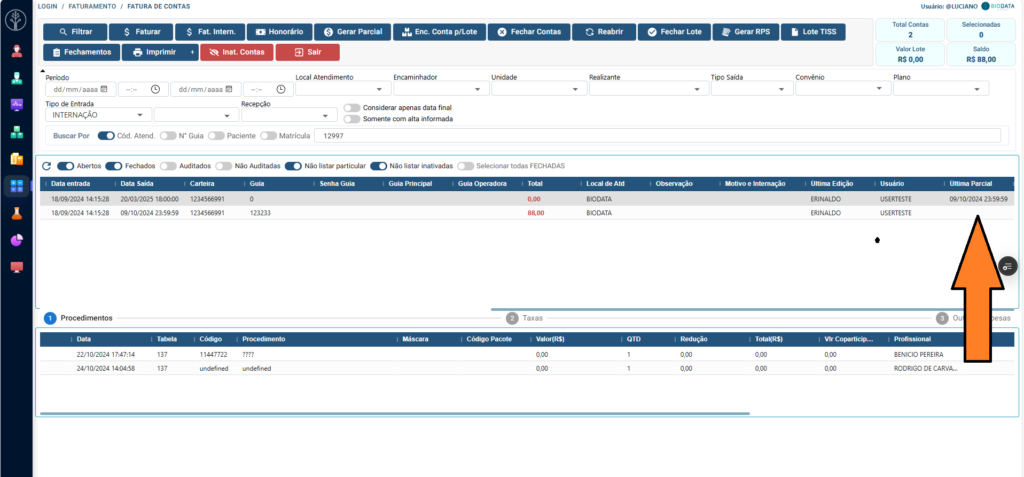Click the tree logo at sidebar top
This screenshot has width=1024, height=477.
(16, 19)
